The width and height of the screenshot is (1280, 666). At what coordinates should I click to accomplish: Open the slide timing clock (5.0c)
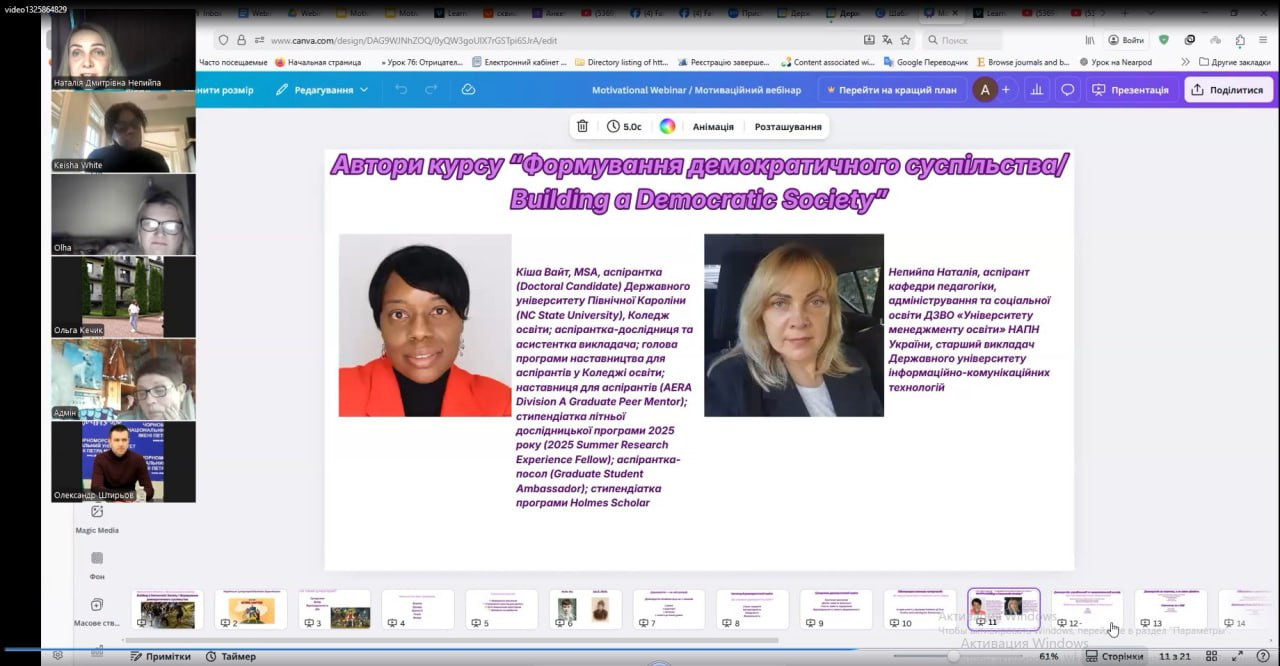624,127
